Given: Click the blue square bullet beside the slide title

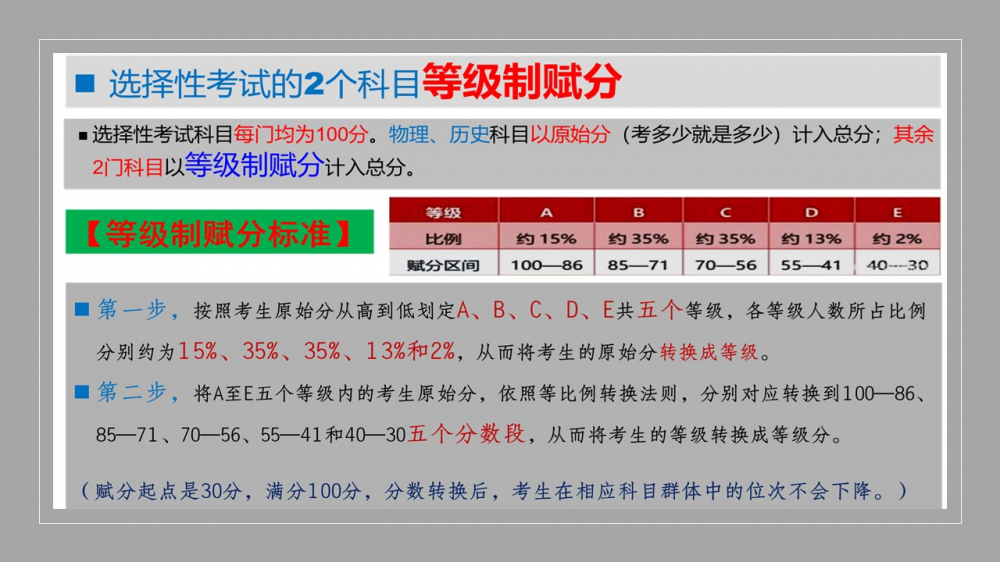Looking at the screenshot, I should click(85, 84).
